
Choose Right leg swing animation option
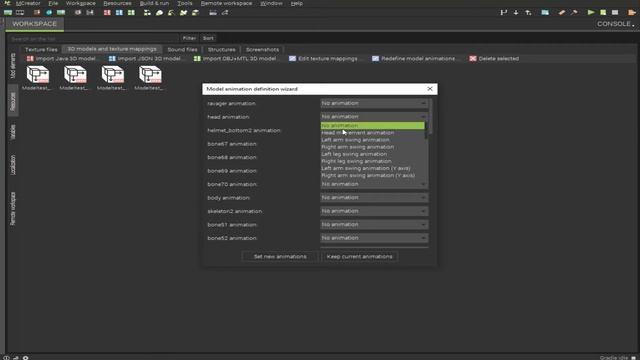click(x=373, y=161)
